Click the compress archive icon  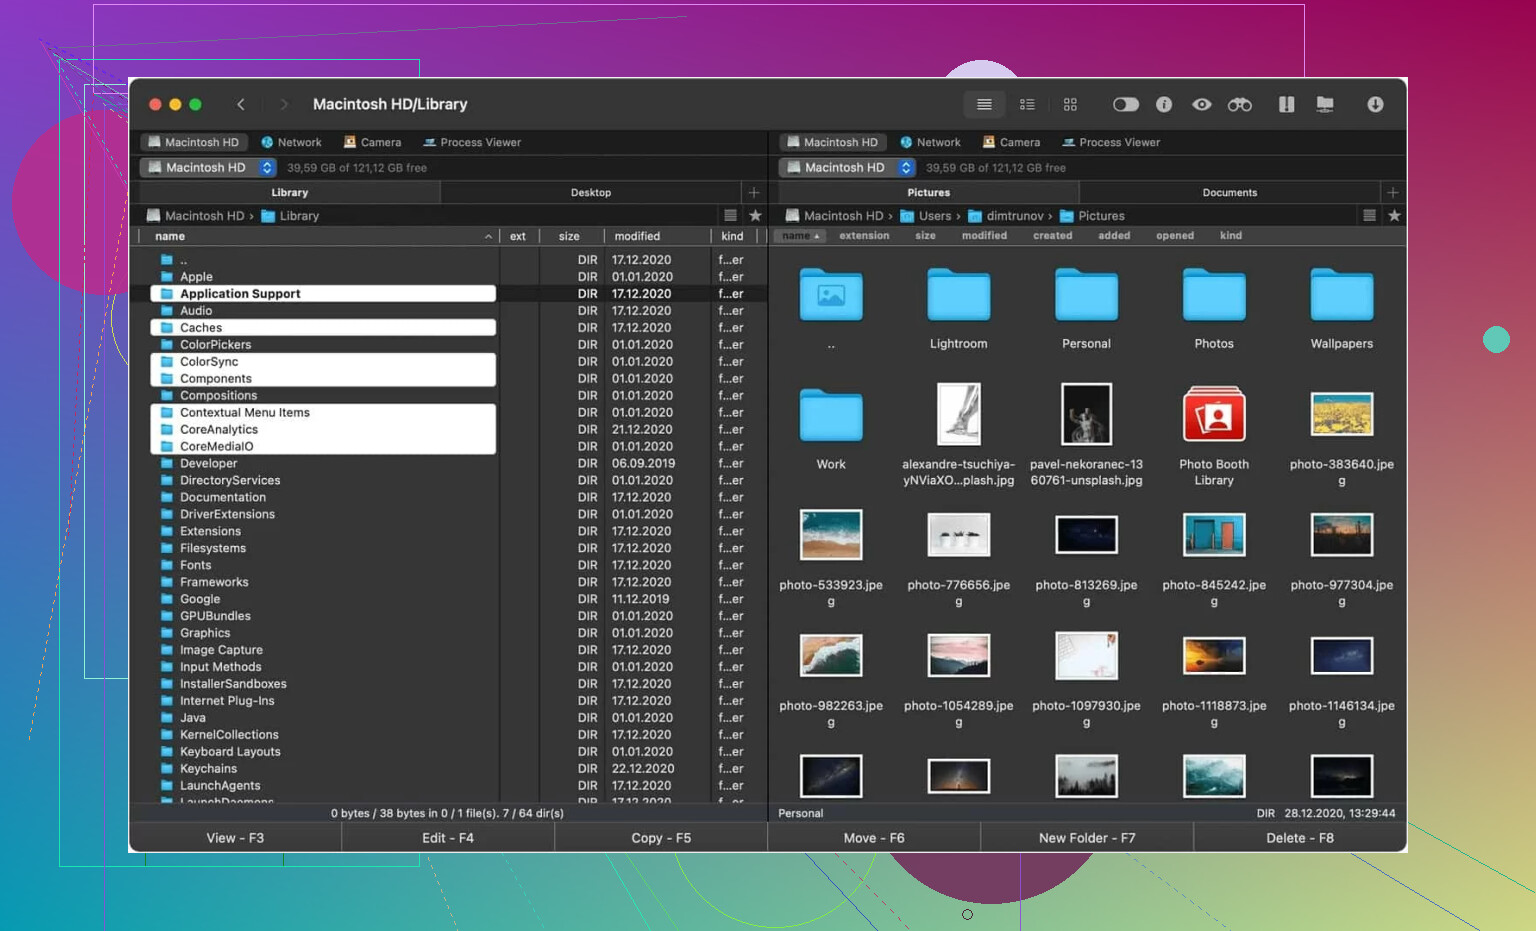[x=1286, y=105]
